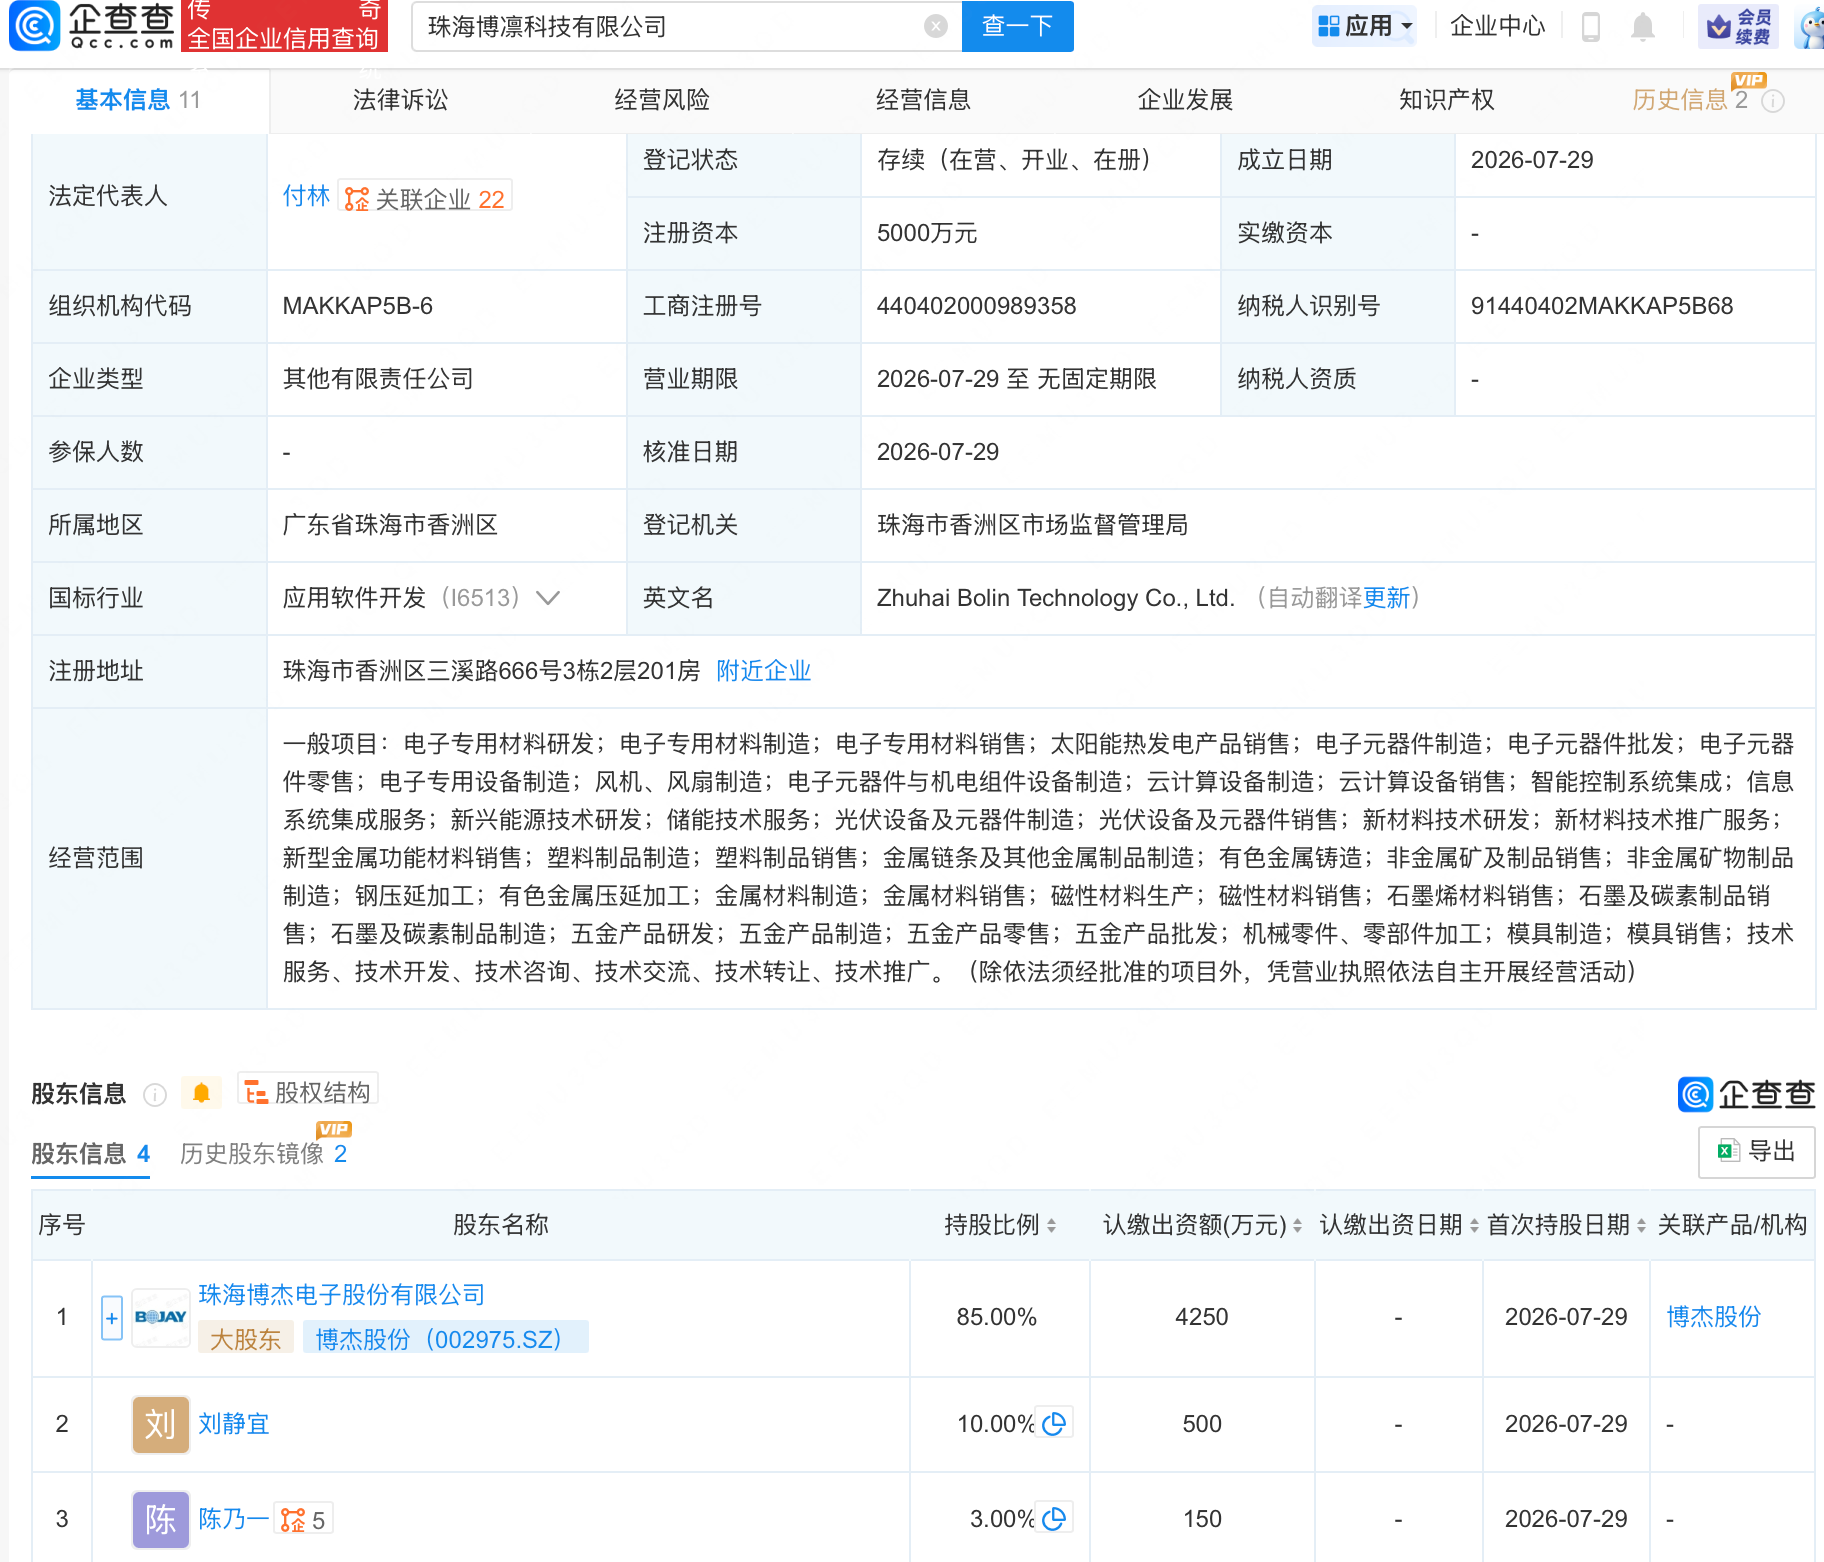Open the BOJAY company logo thumbnail
Image resolution: width=1824 pixels, height=1562 pixels.
(x=161, y=1317)
